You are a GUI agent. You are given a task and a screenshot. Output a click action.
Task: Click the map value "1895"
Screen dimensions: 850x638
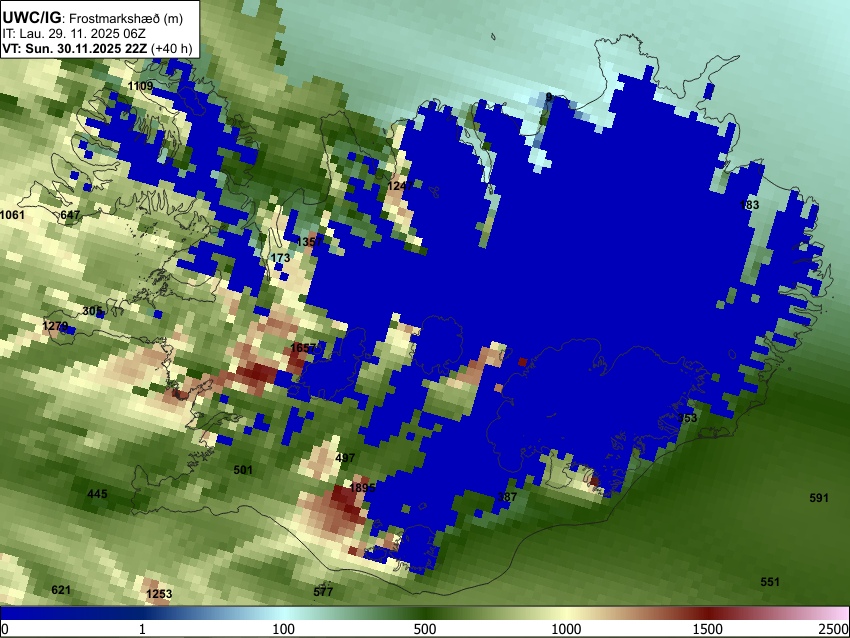coord(362,487)
